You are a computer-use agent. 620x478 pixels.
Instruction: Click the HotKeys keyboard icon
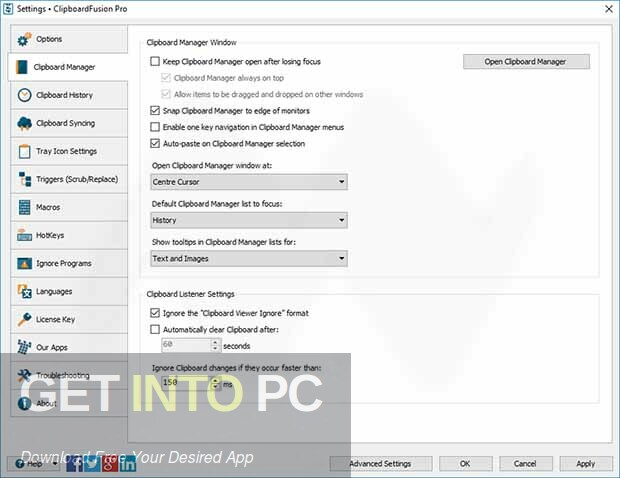coord(24,235)
